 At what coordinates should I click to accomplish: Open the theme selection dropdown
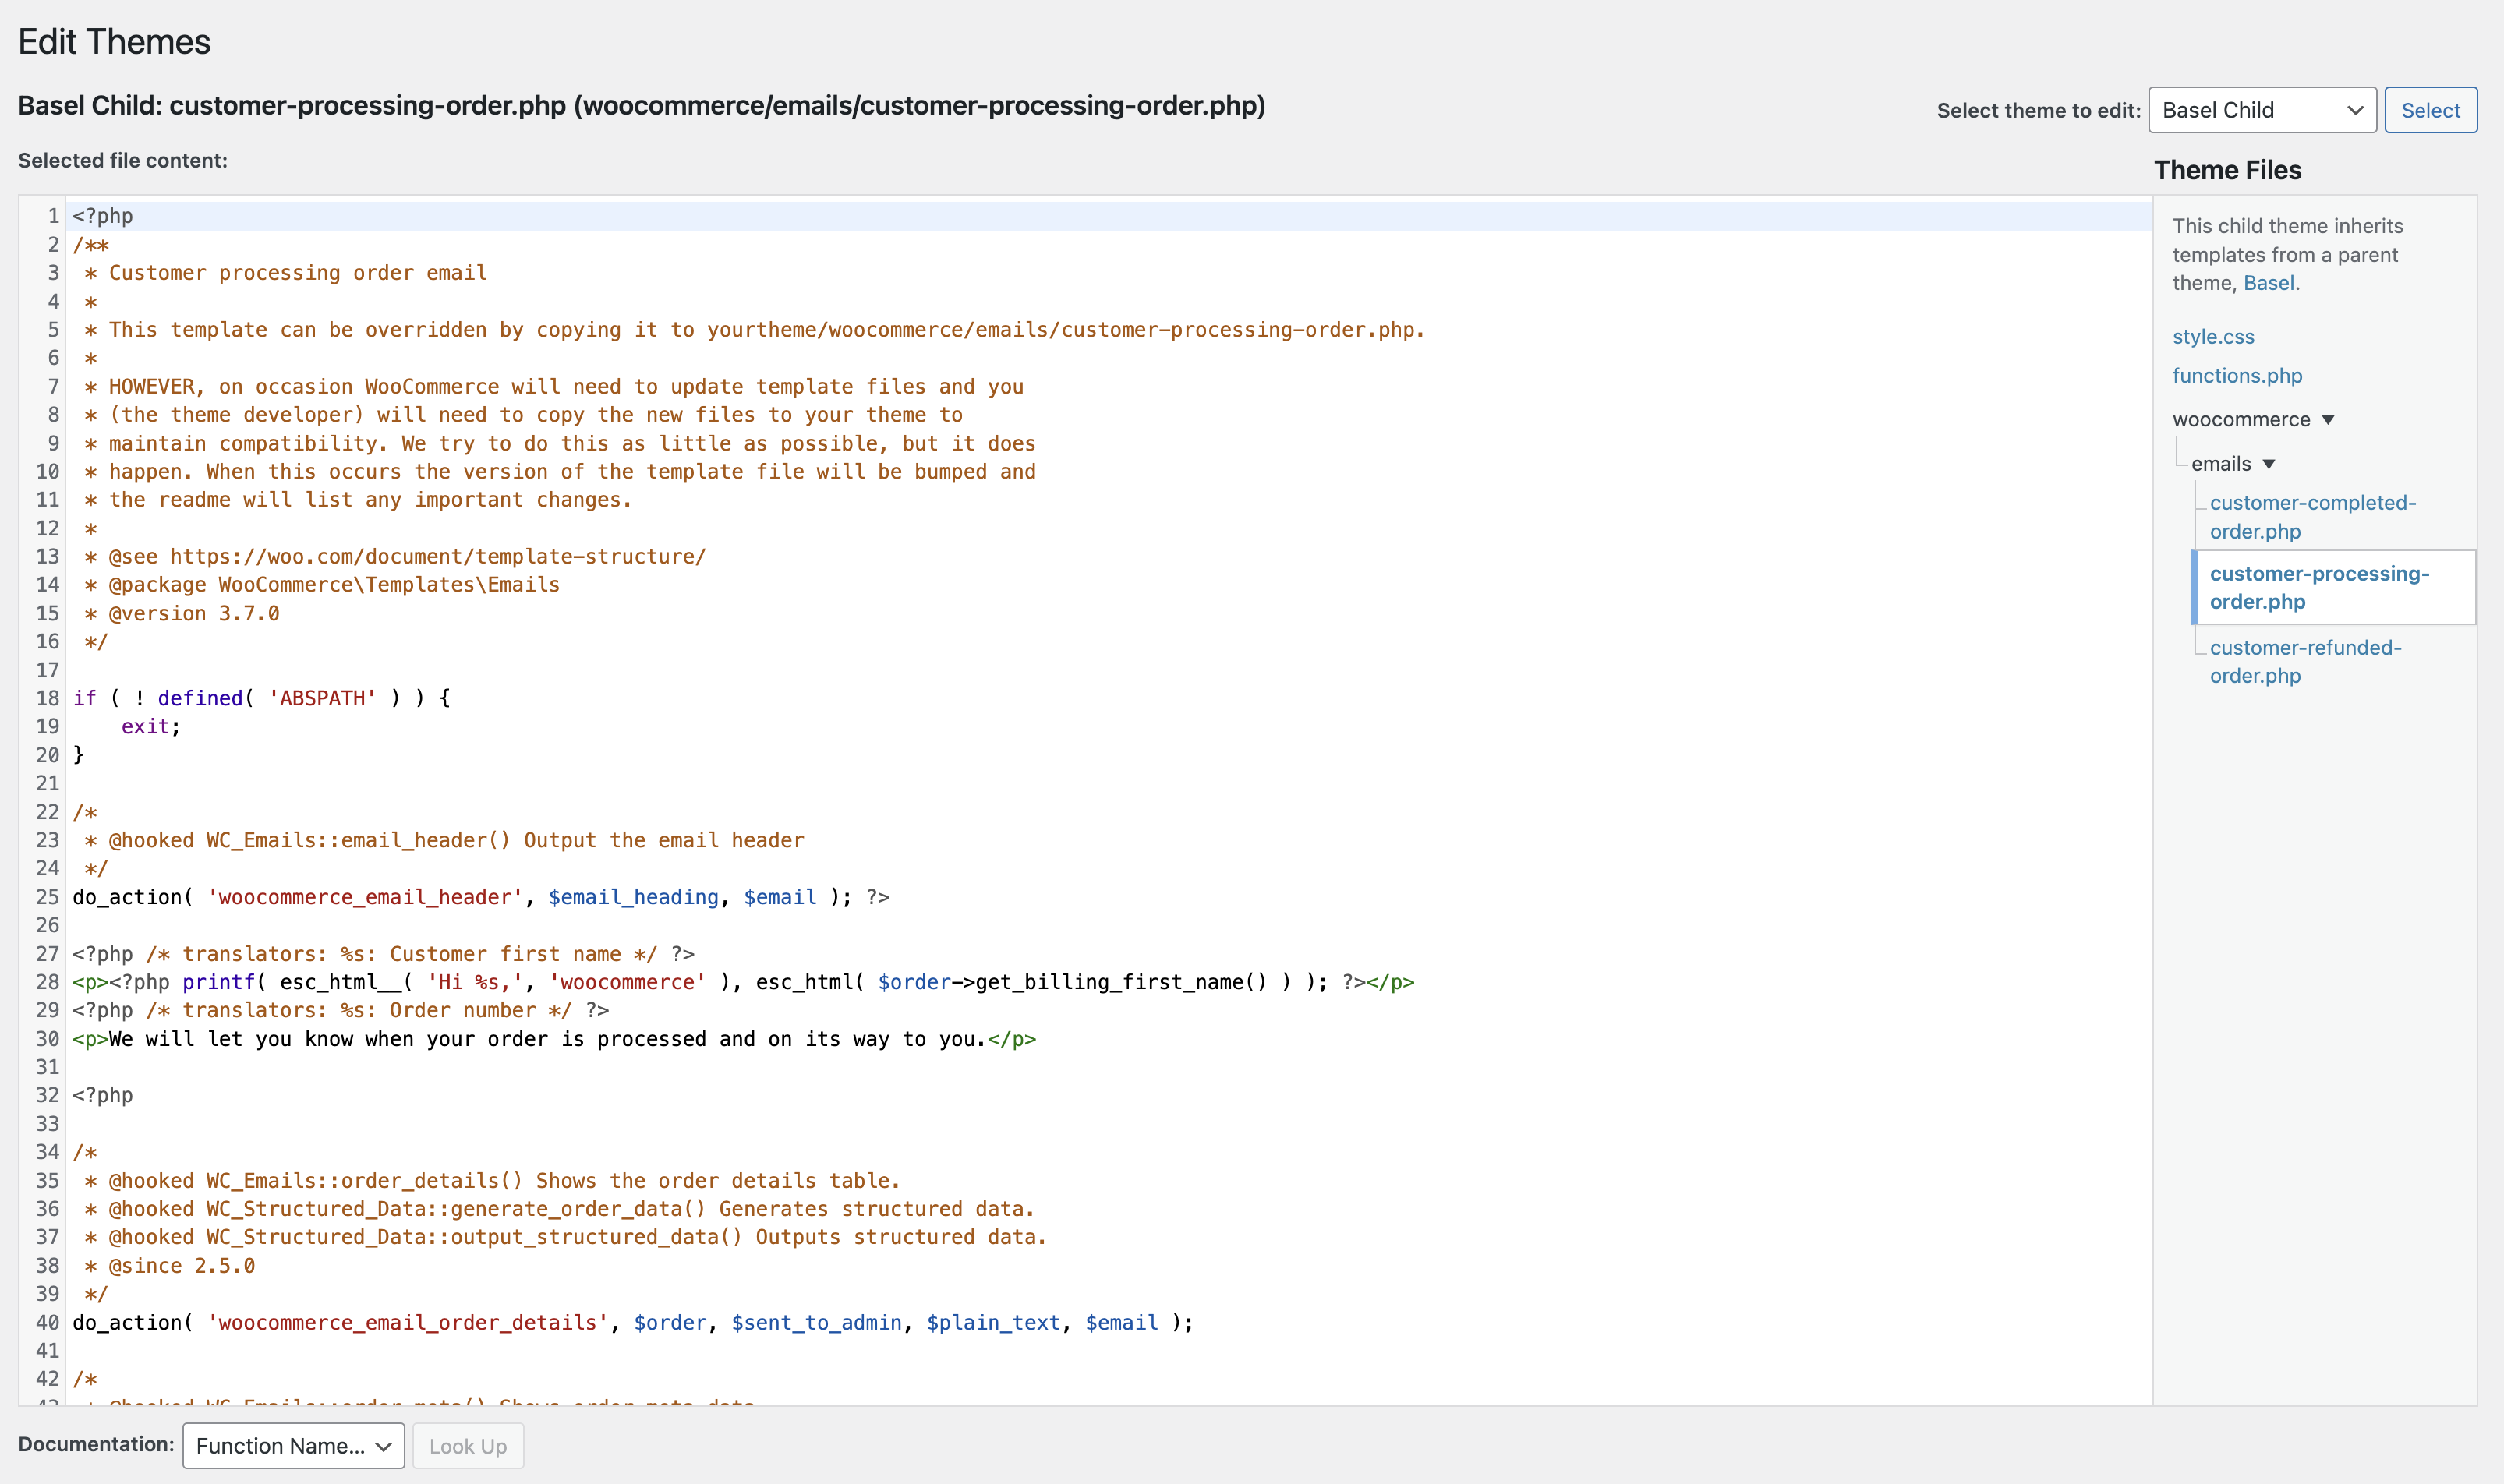click(2261, 110)
